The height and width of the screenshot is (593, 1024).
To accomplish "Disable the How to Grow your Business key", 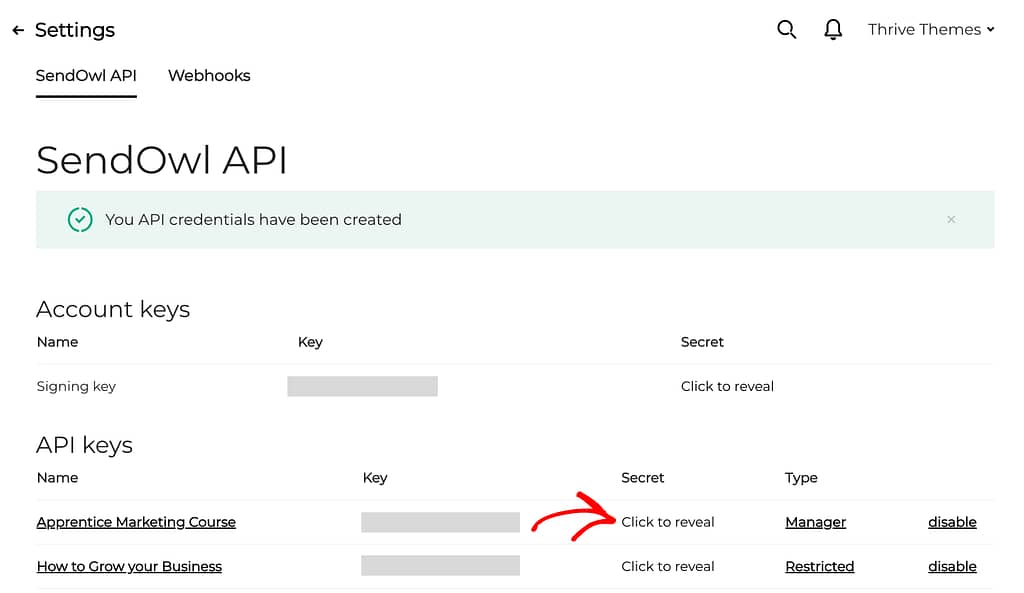I will point(952,567).
